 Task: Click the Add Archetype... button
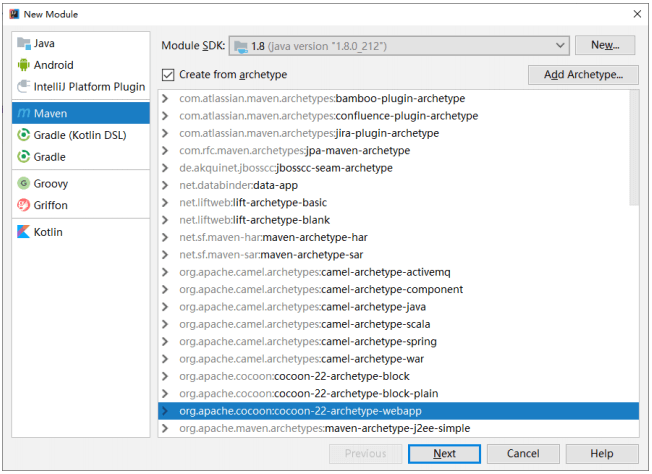click(x=583, y=75)
